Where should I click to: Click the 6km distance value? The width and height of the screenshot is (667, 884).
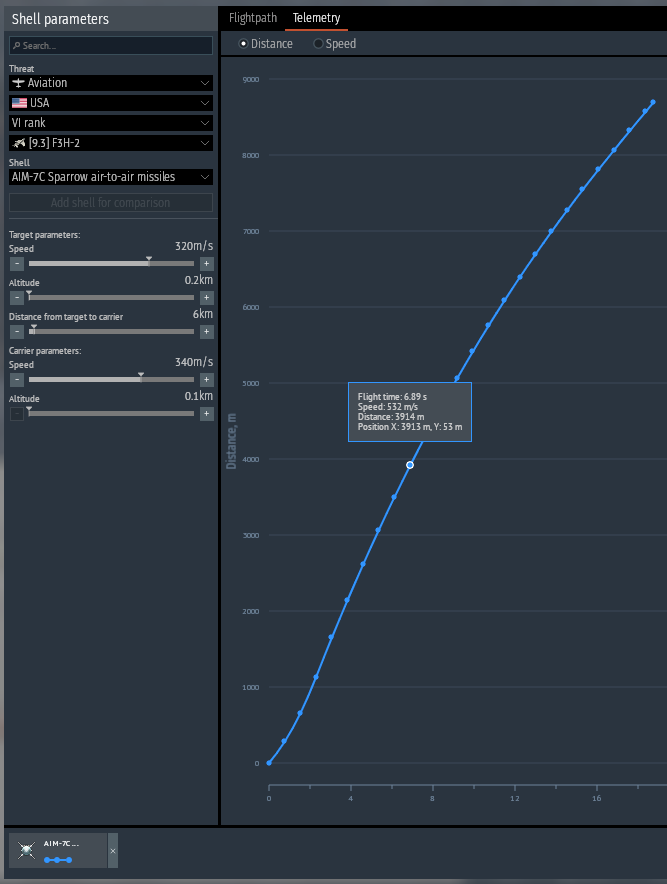tap(203, 314)
